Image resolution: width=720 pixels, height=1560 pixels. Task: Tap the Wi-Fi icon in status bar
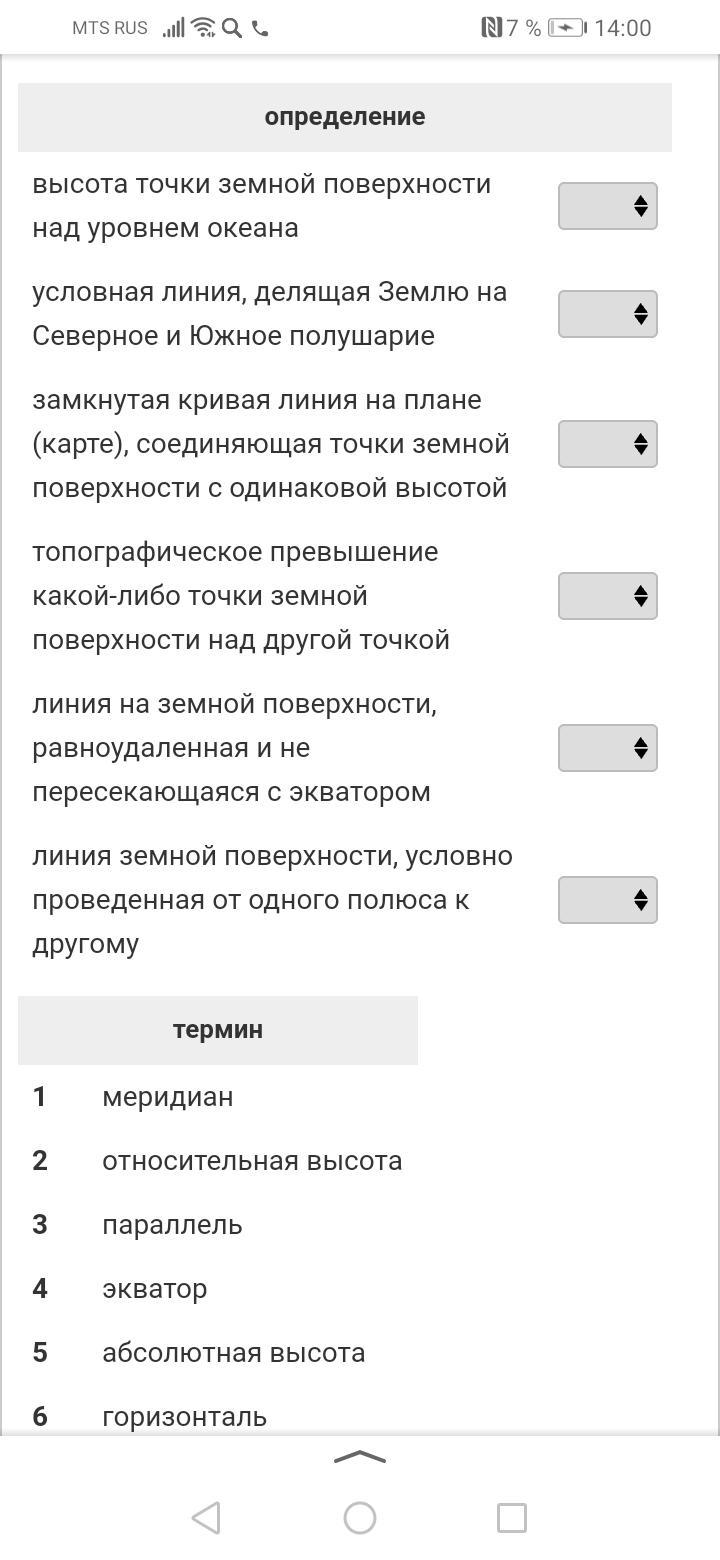[204, 28]
